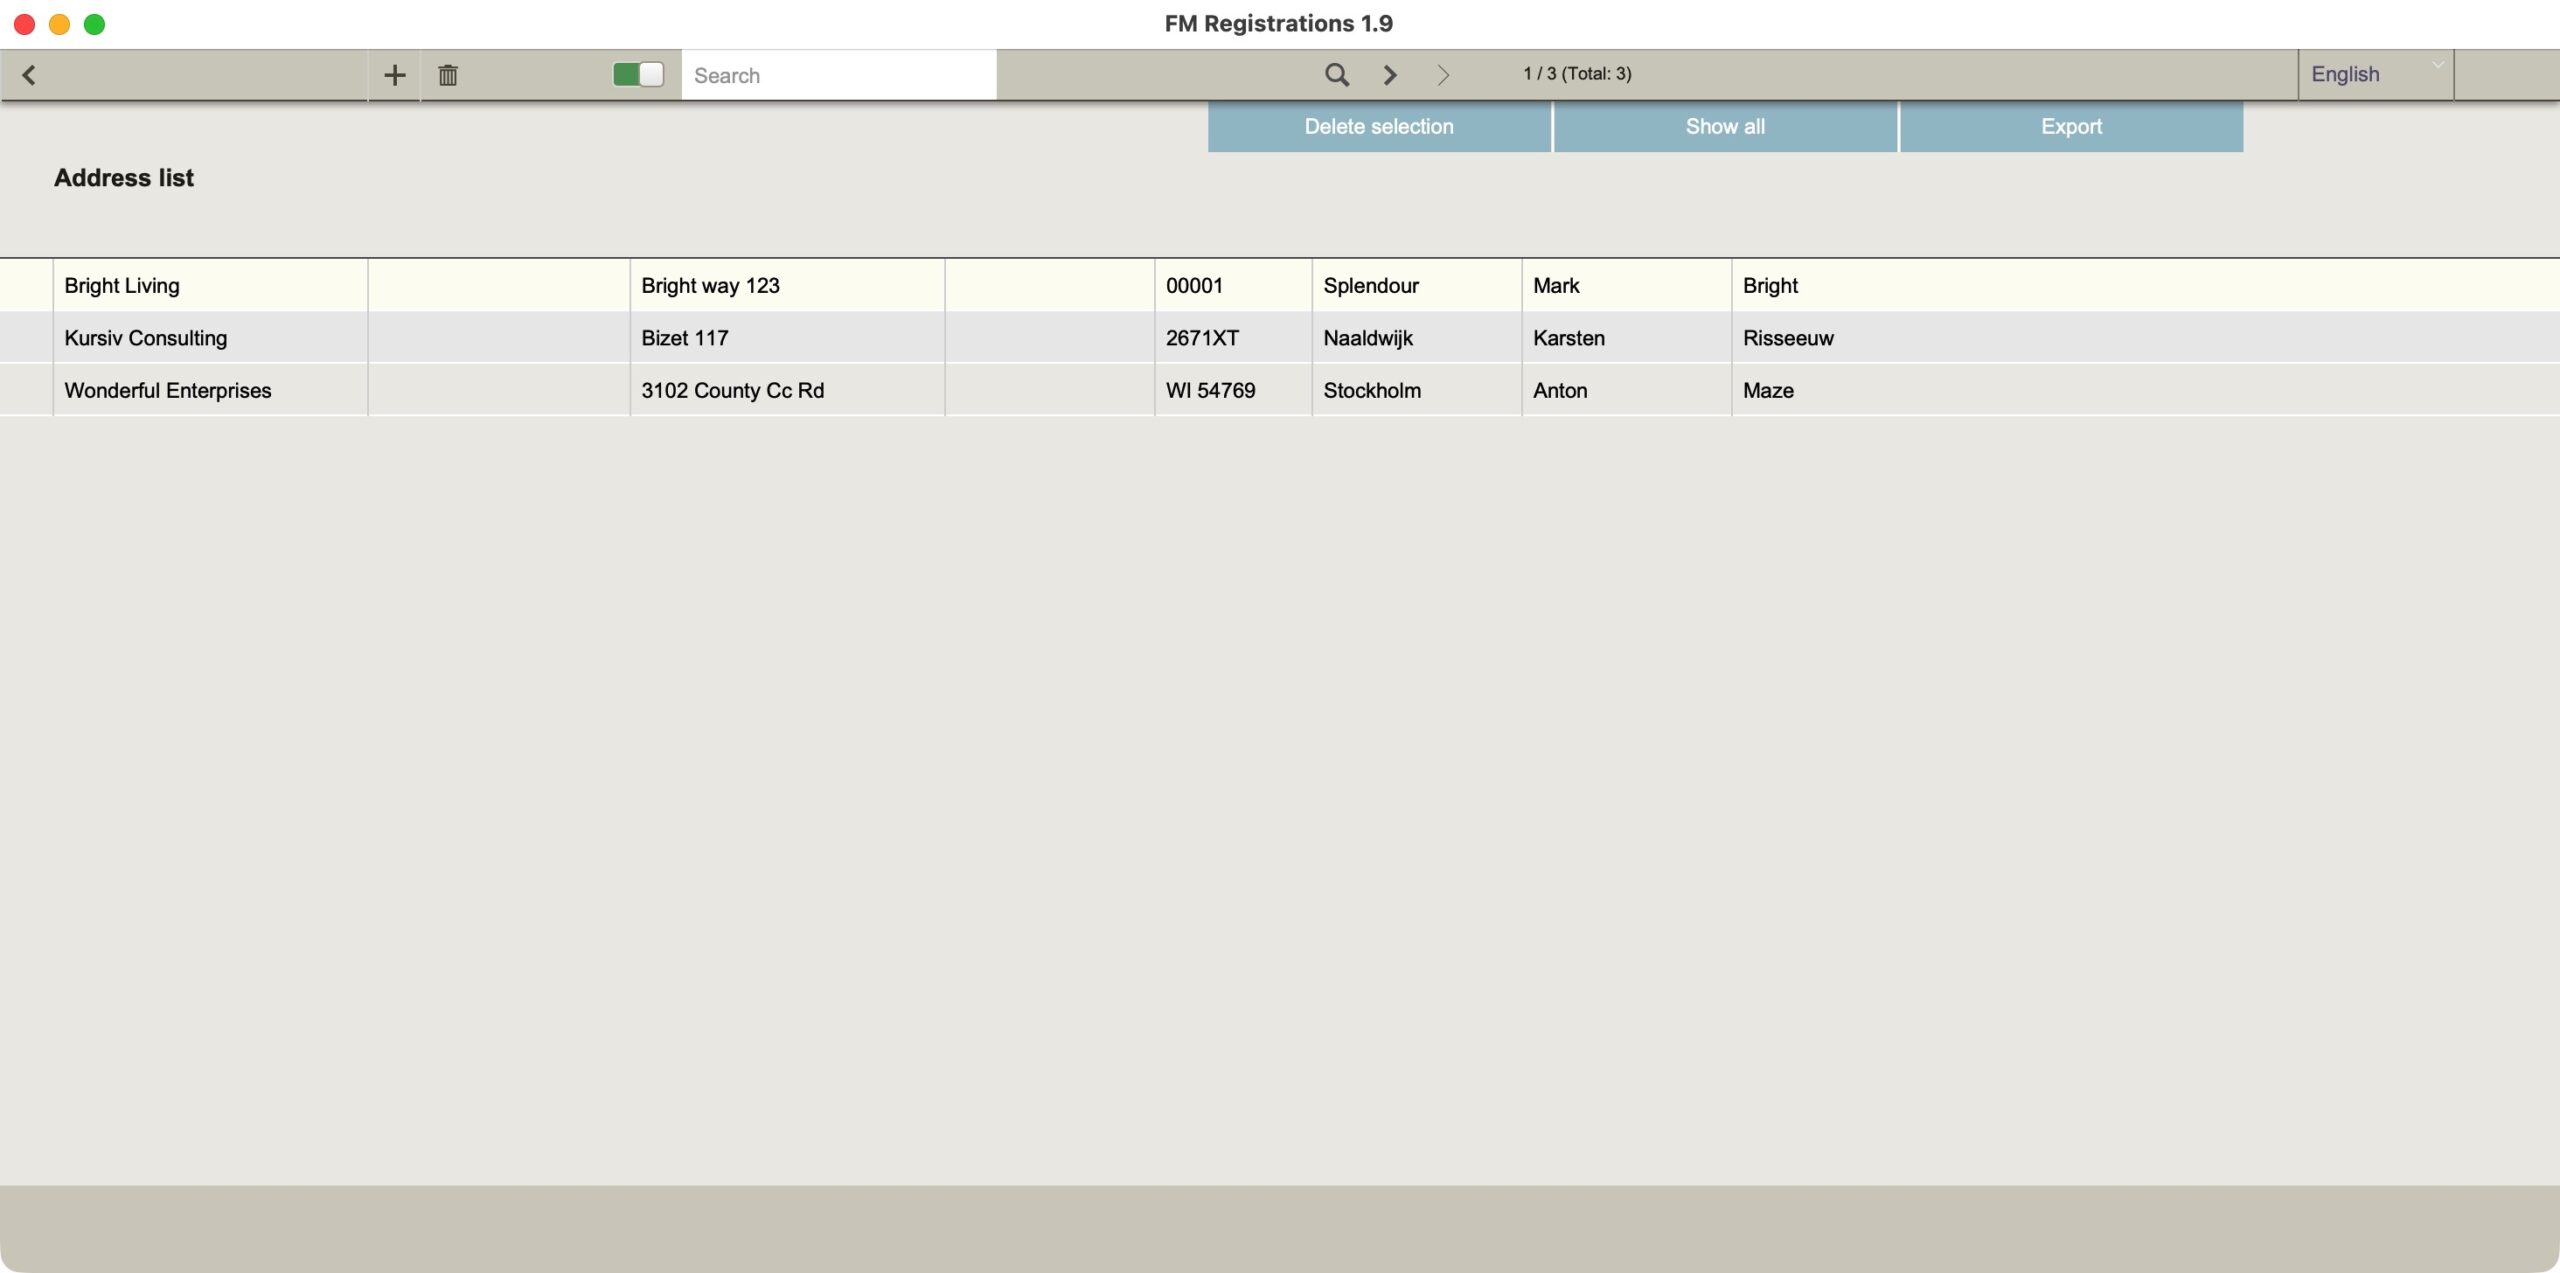Image resolution: width=2560 pixels, height=1273 pixels.
Task: Click the magnifying glass search icon
Action: coord(1336,75)
